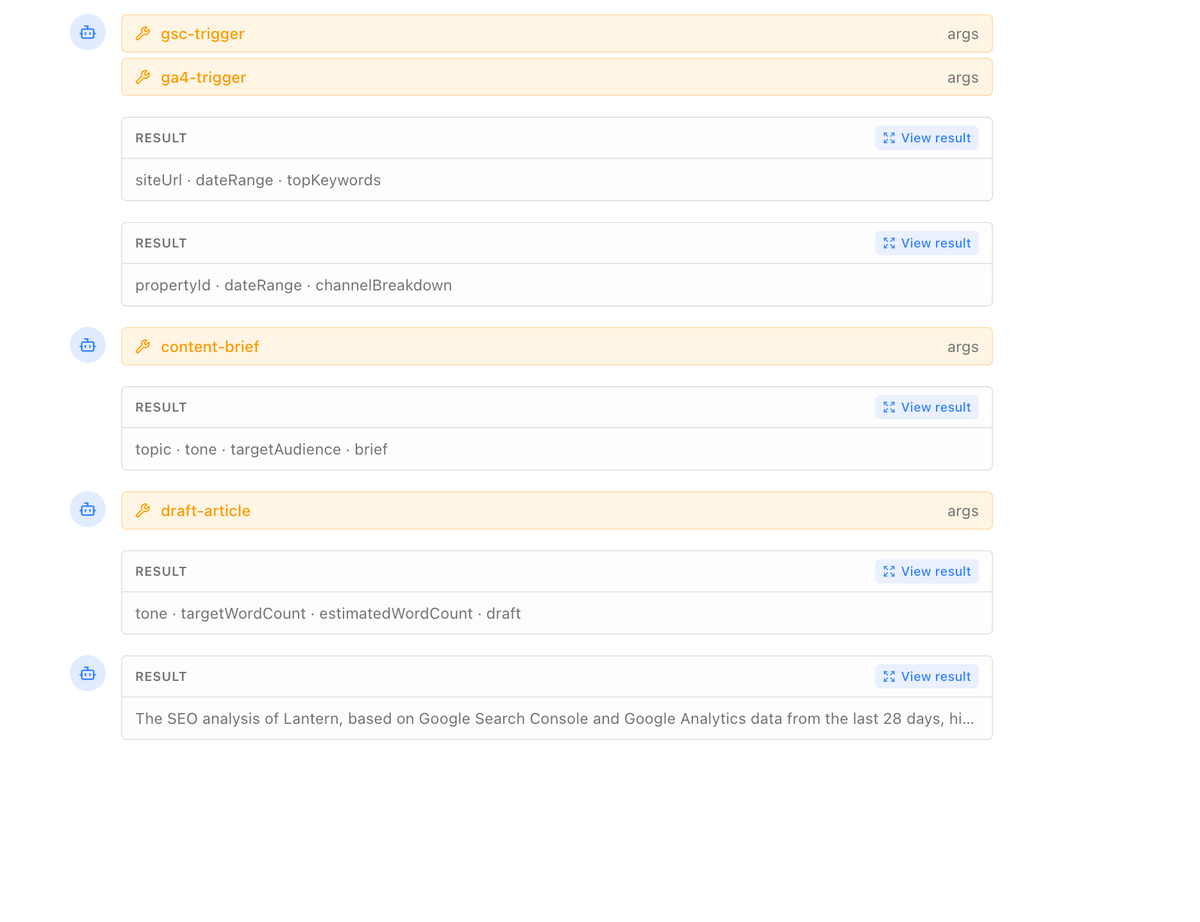The image size is (1200, 922).
Task: Expand the ga4-trigger tool call details
Action: (557, 77)
